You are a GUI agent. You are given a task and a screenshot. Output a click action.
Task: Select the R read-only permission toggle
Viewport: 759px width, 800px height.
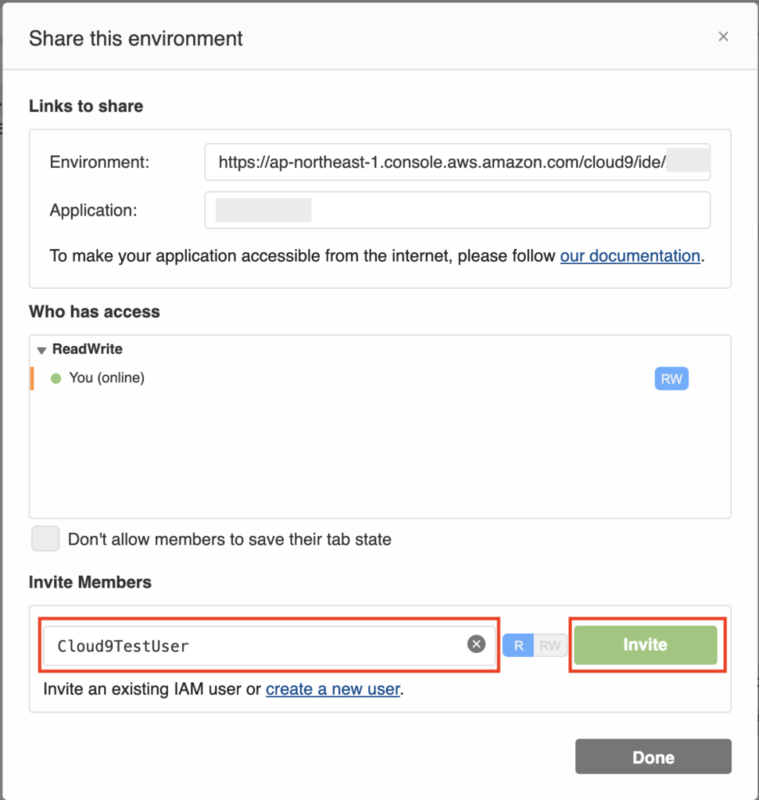click(518, 645)
